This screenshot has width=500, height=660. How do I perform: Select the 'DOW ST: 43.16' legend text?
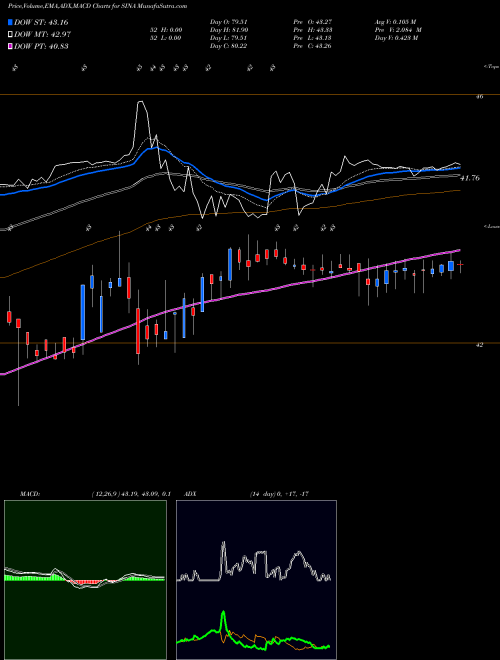[x=41, y=23]
